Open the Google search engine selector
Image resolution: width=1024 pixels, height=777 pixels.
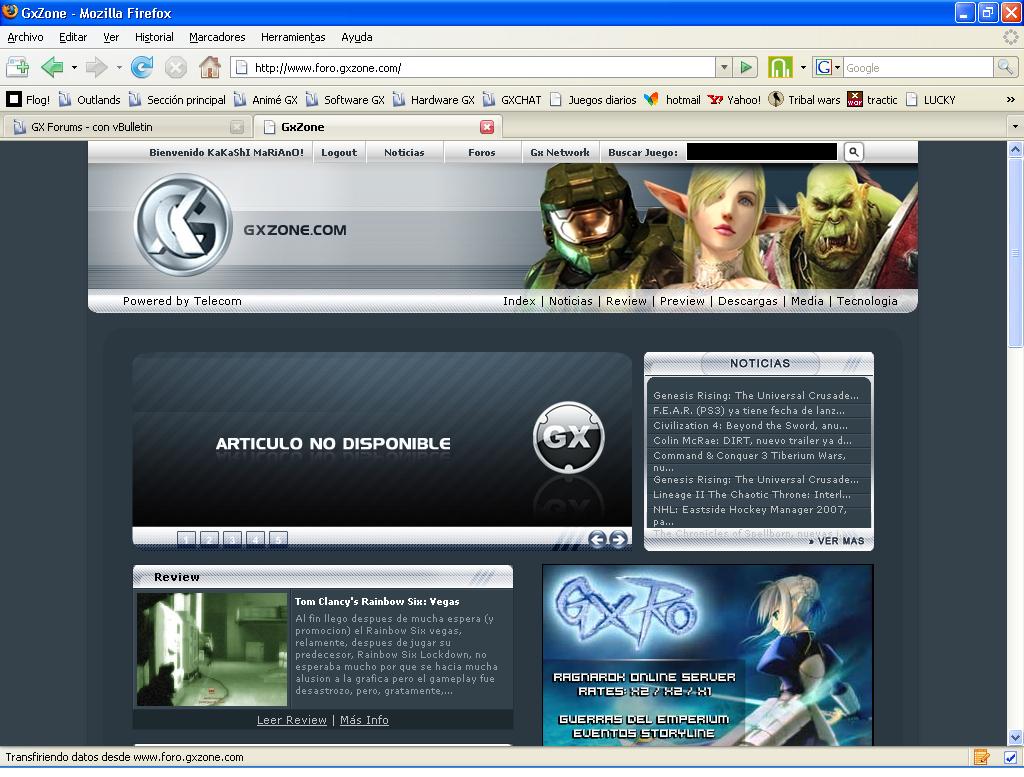pos(827,67)
